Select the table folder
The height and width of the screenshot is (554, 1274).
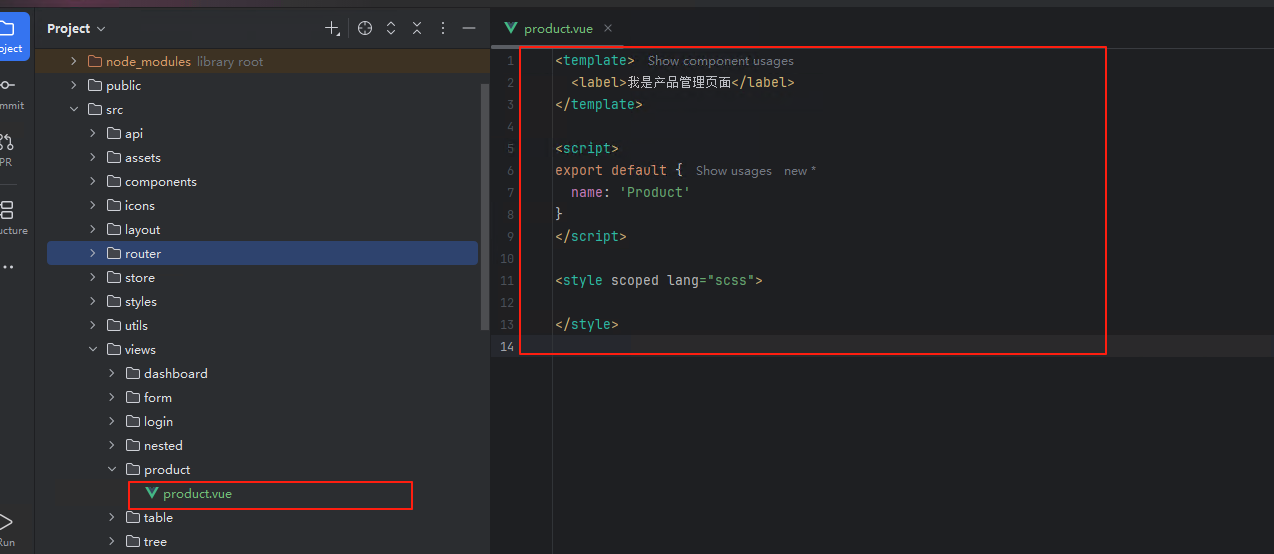pyautogui.click(x=262, y=518)
